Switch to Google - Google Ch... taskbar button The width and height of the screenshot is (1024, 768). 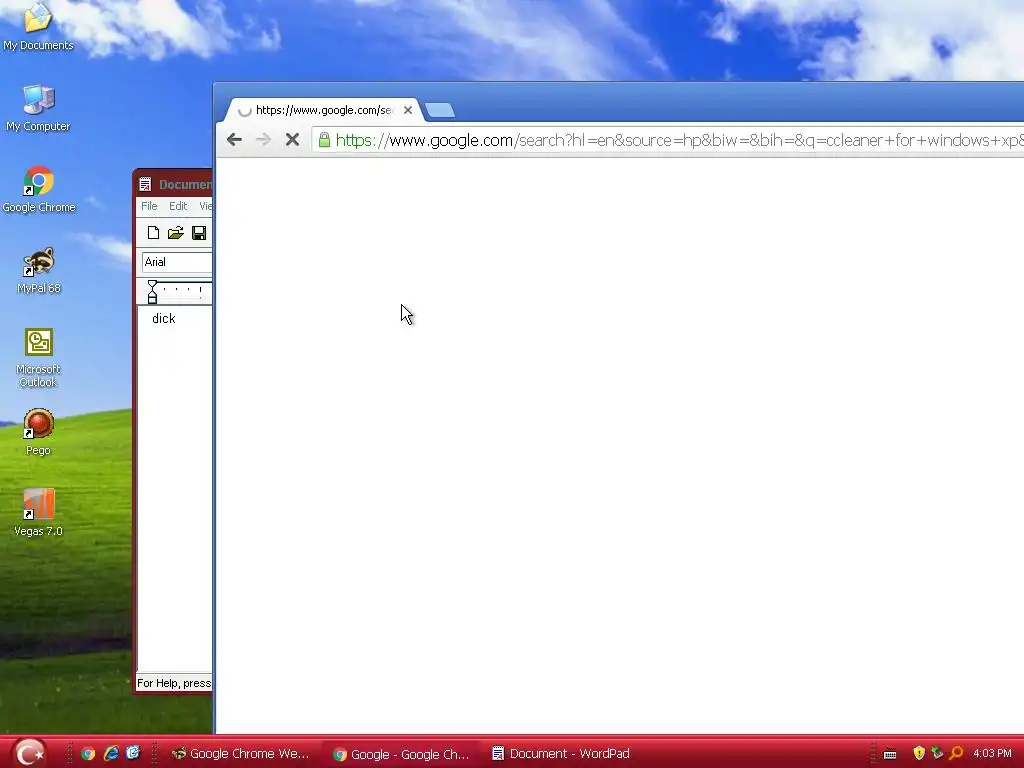tap(401, 754)
